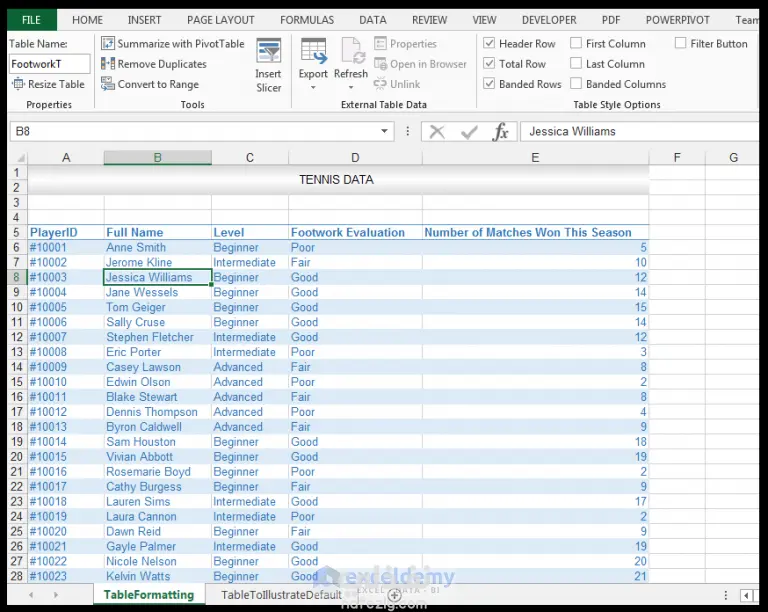Click the Insert Function fx icon
Image resolution: width=768 pixels, height=612 pixels.
(501, 131)
